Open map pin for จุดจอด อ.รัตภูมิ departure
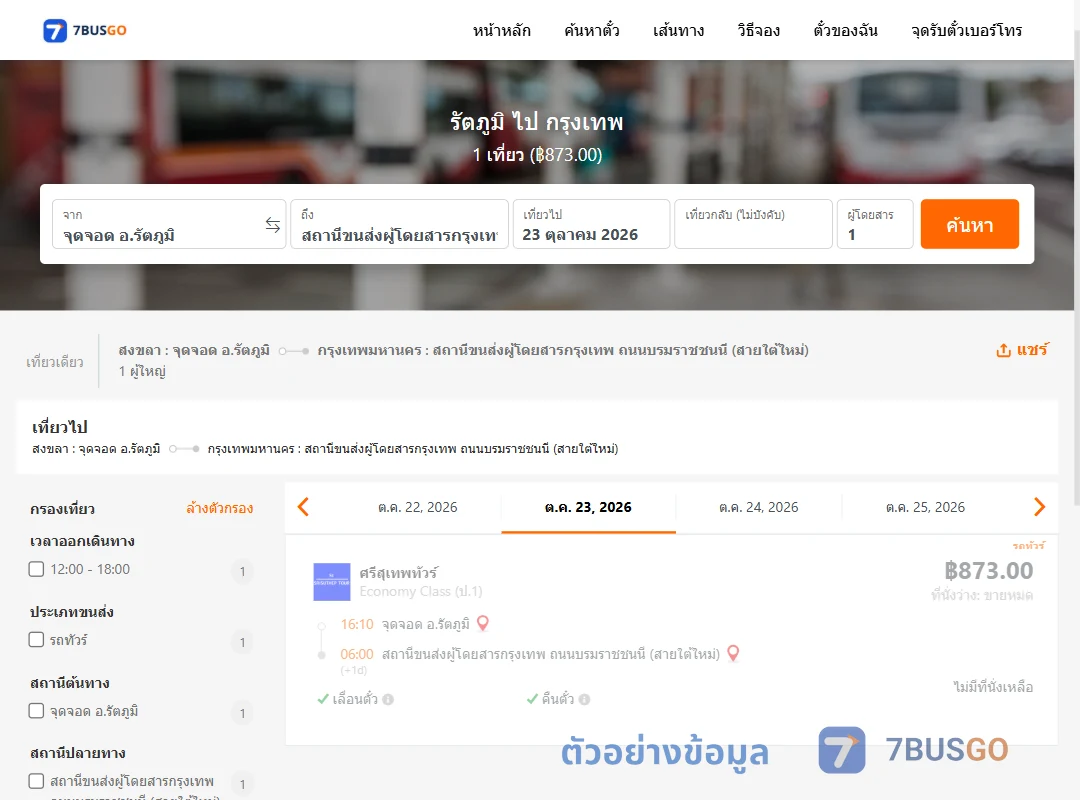 [x=483, y=623]
